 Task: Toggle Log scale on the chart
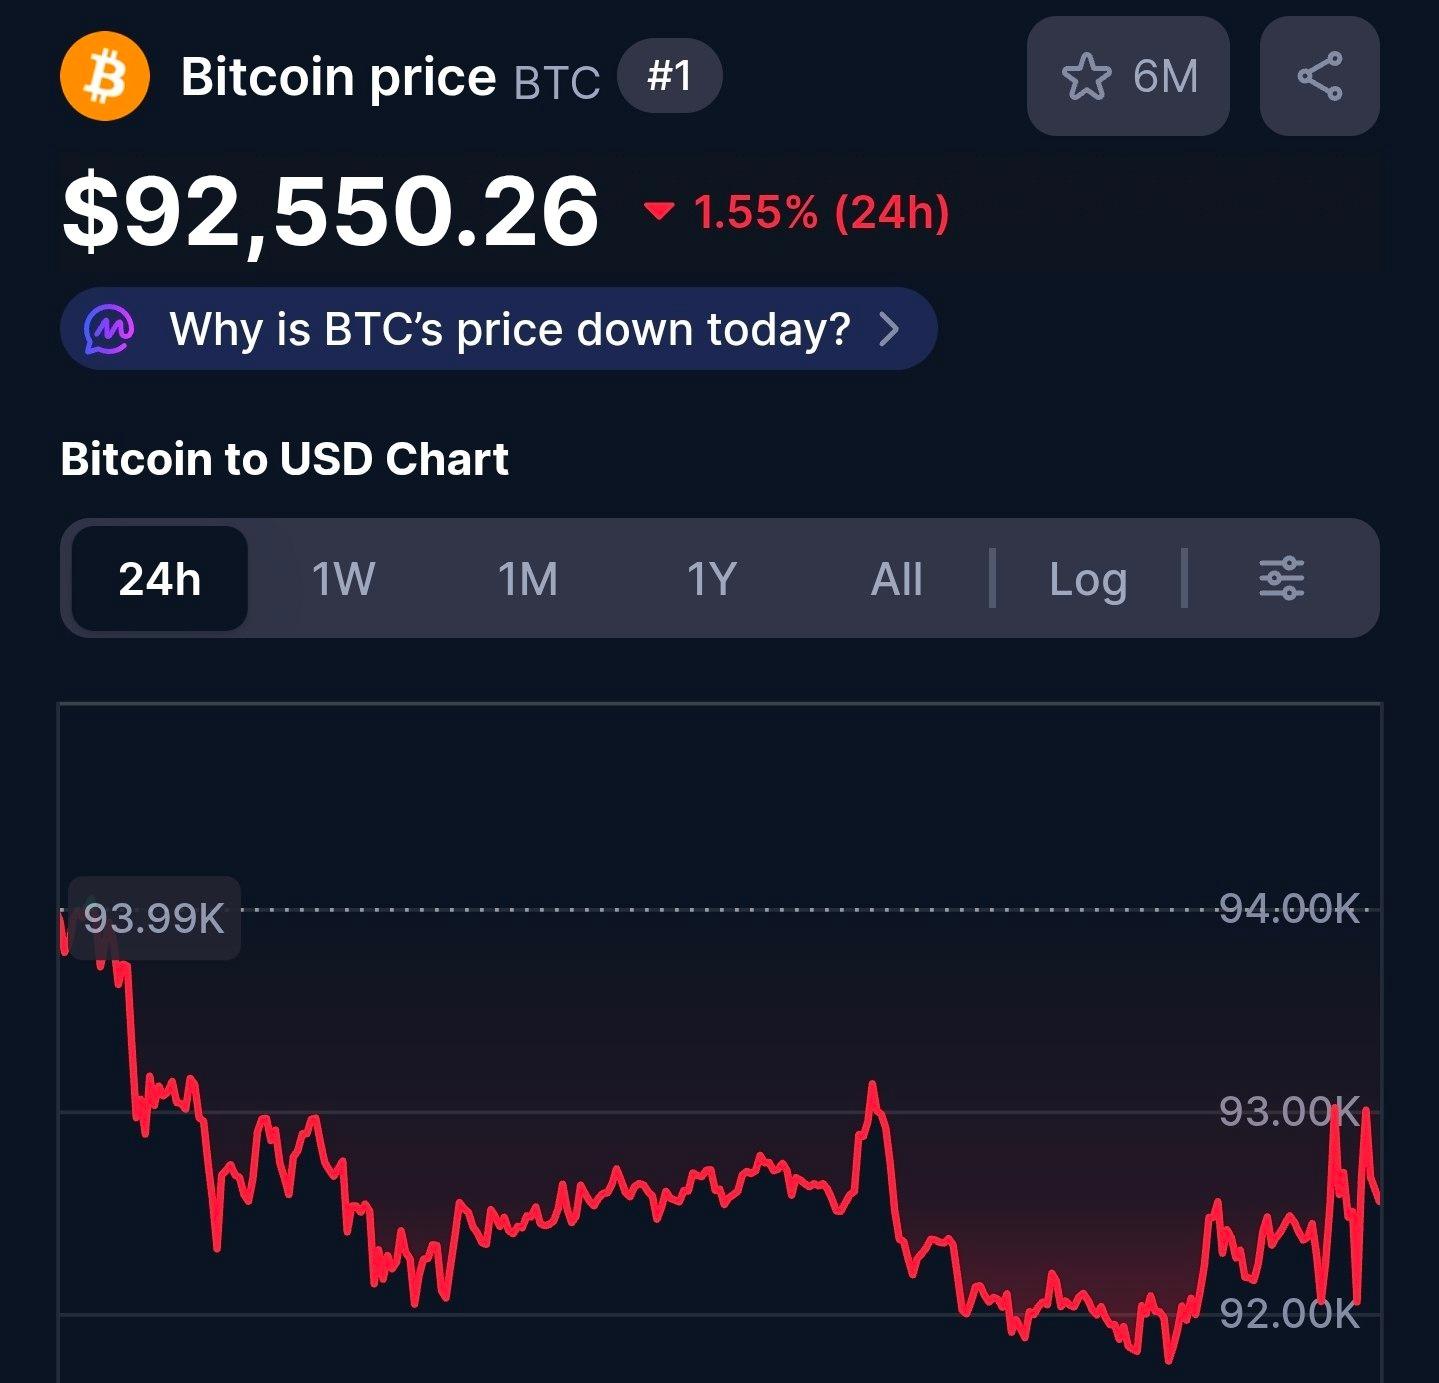tap(1088, 579)
